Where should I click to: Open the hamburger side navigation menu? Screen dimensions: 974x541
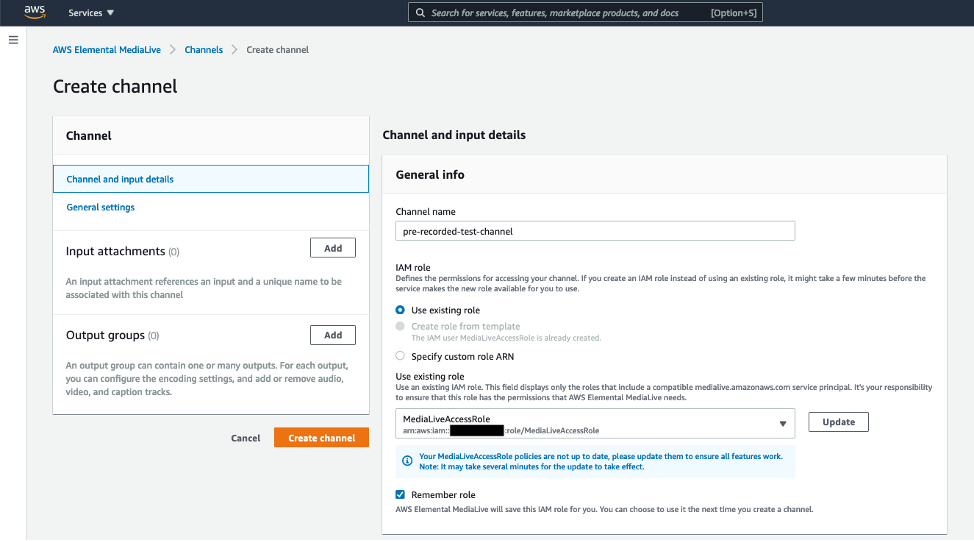[x=13, y=40]
